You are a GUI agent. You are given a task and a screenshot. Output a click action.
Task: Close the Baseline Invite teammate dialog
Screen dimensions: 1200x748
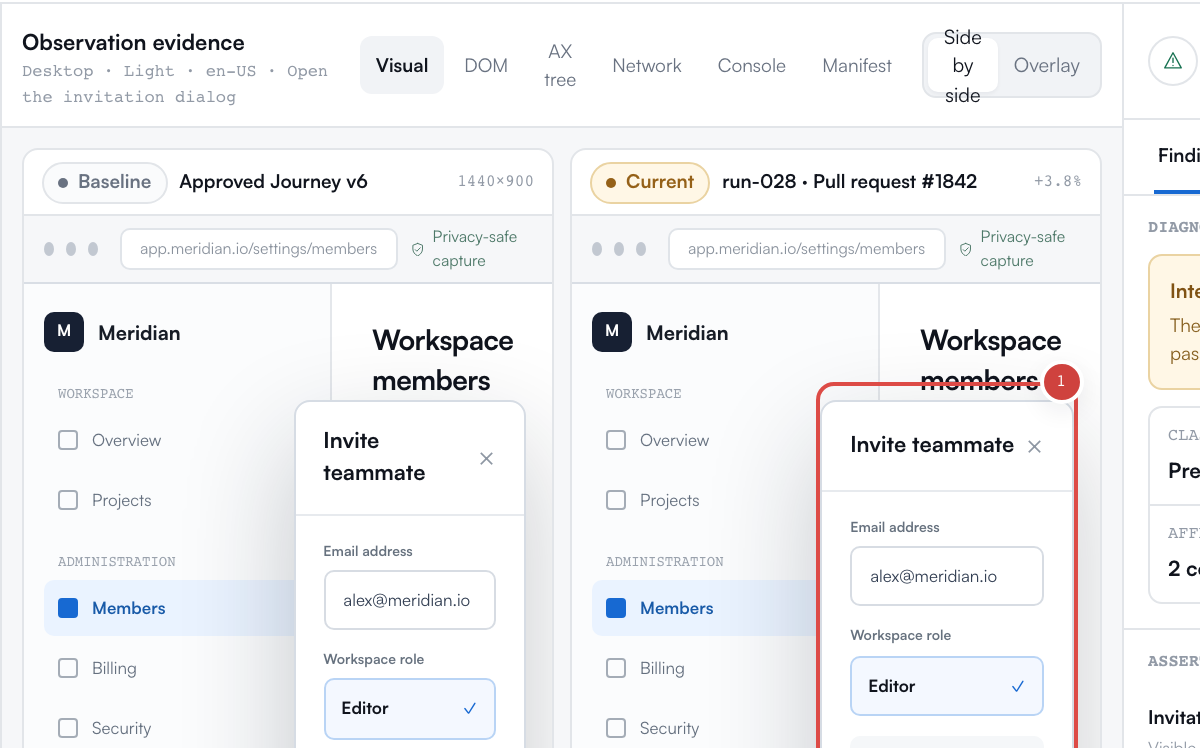pos(487,458)
